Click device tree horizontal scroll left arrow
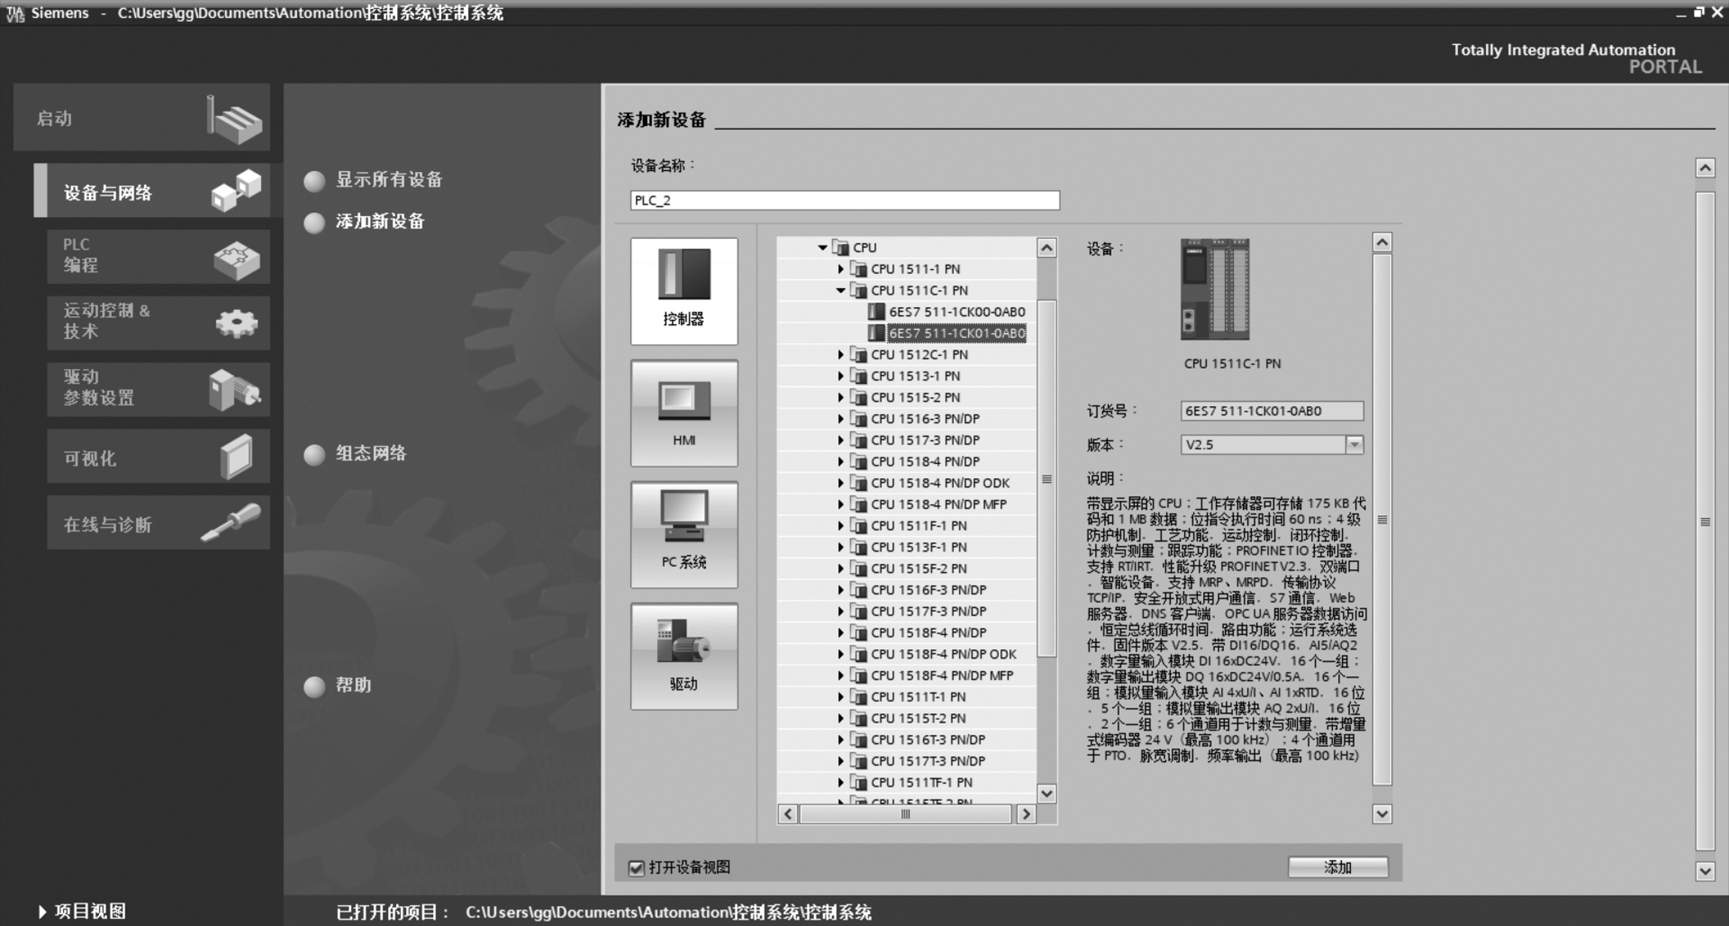The width and height of the screenshot is (1729, 926). click(788, 814)
